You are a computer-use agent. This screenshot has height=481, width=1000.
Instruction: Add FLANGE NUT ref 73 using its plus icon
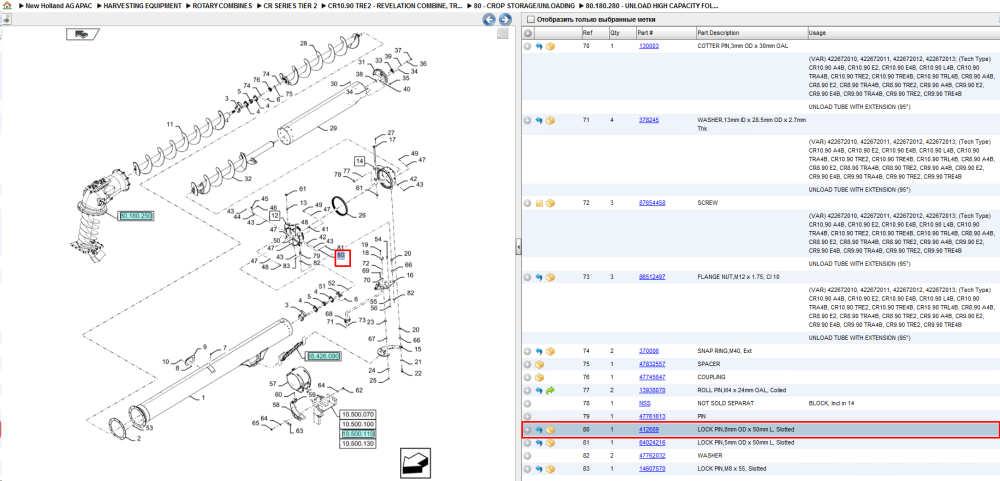(x=527, y=278)
